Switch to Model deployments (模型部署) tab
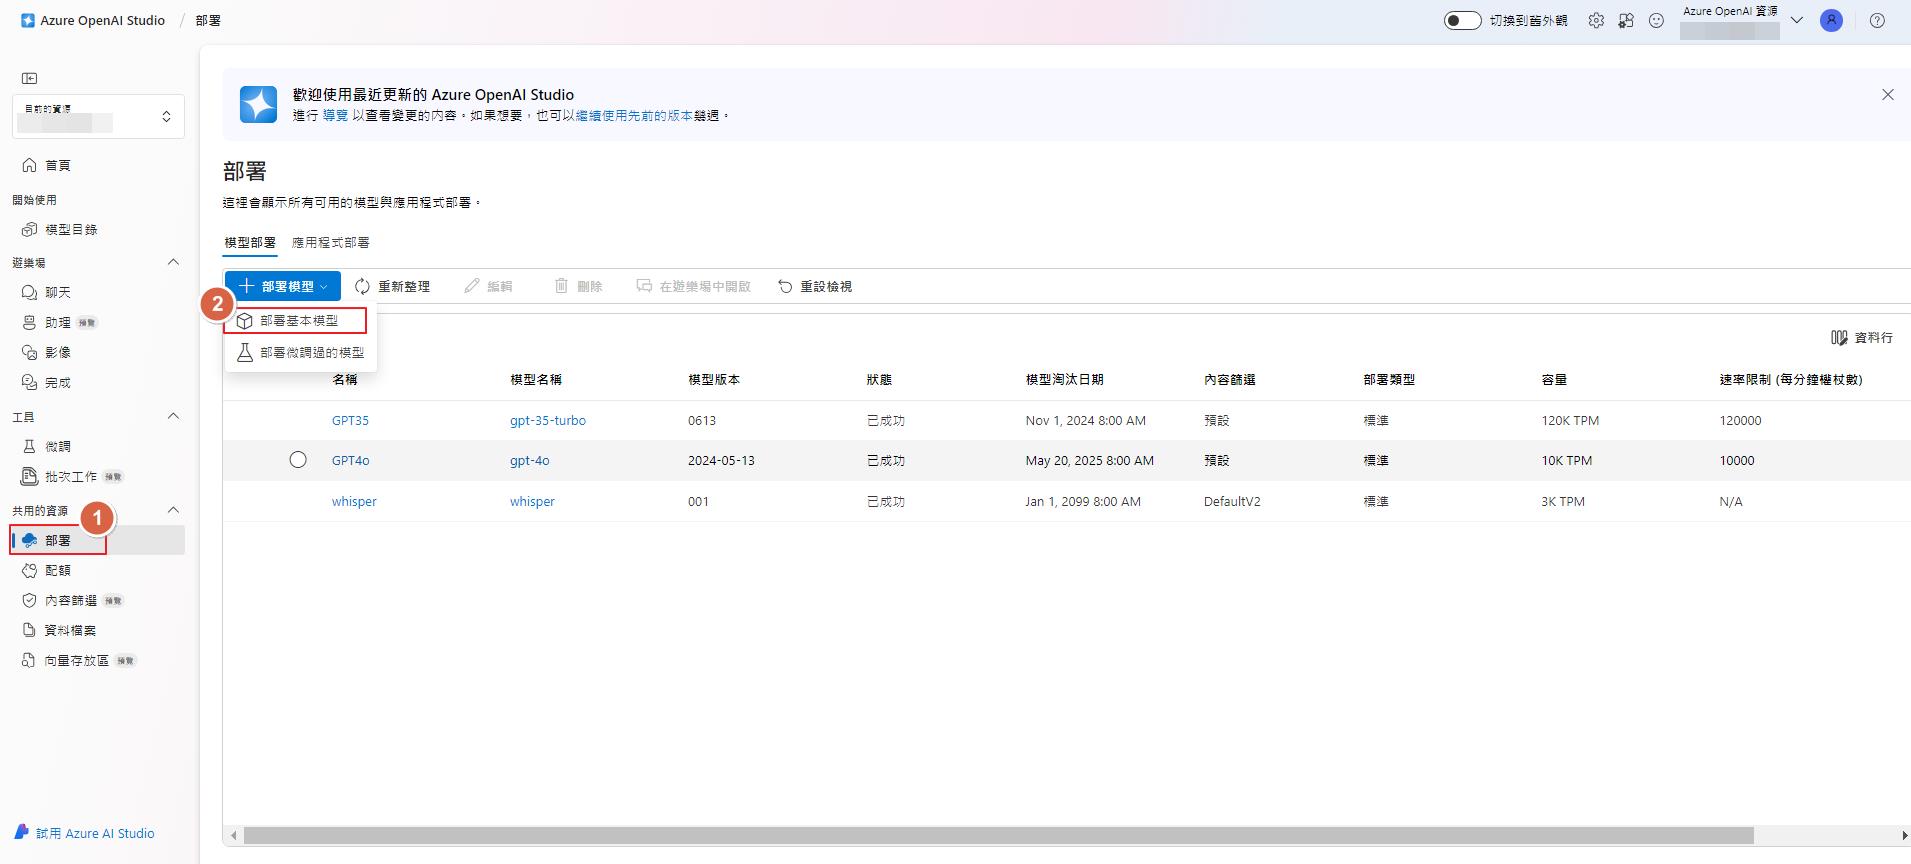 [x=250, y=242]
